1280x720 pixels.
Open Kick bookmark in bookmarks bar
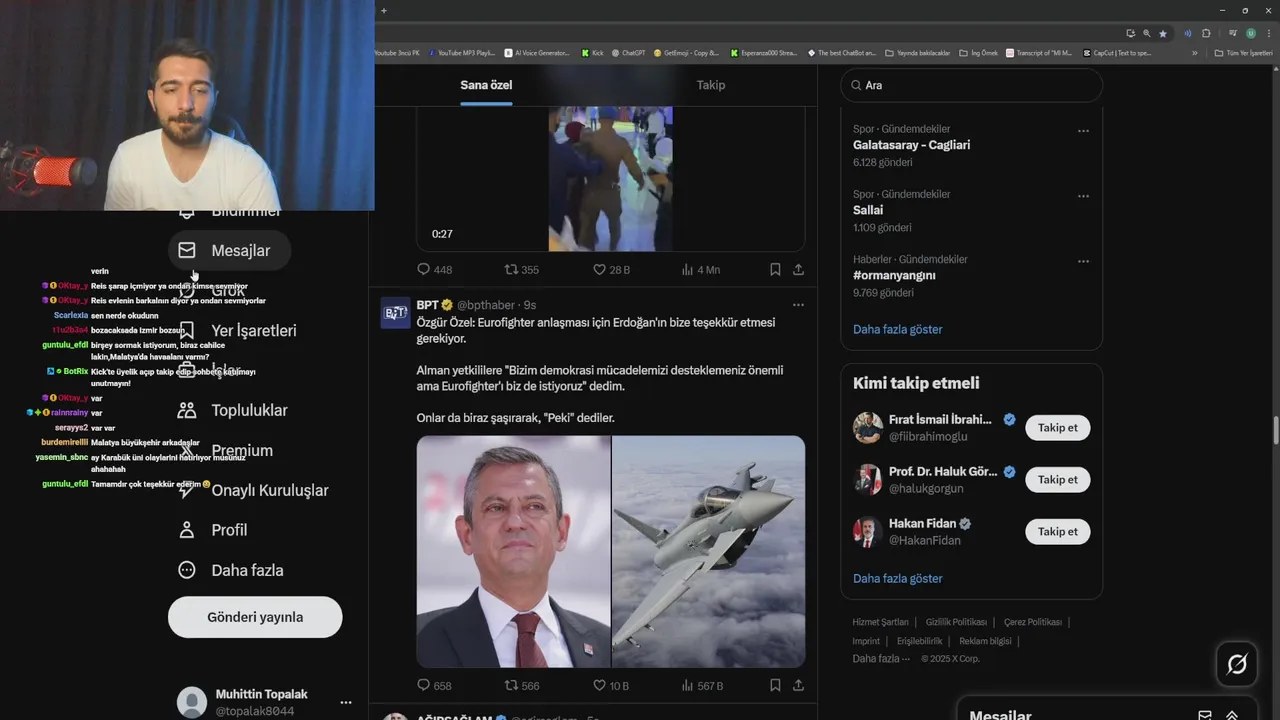592,53
